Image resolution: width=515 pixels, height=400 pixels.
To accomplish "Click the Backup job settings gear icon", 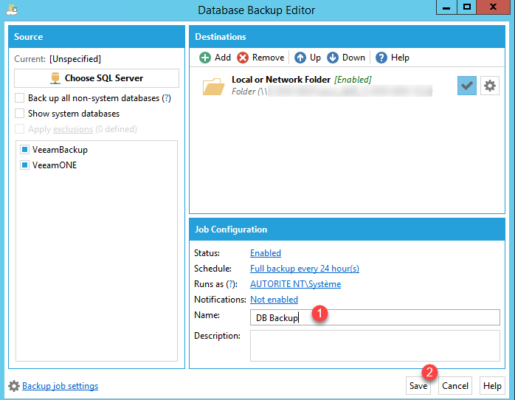I will click(x=14, y=386).
